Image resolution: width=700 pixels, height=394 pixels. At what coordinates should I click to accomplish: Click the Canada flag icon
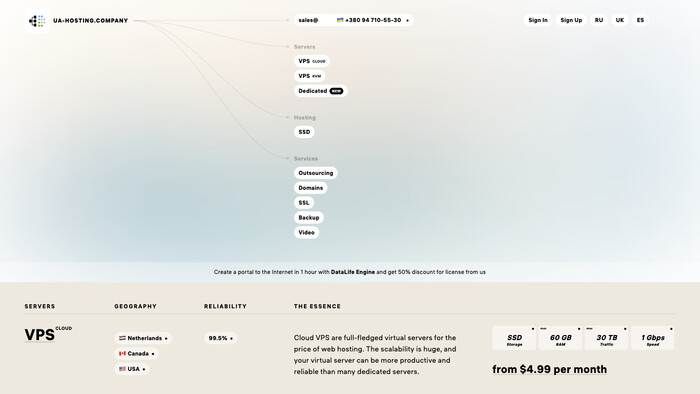pos(122,353)
